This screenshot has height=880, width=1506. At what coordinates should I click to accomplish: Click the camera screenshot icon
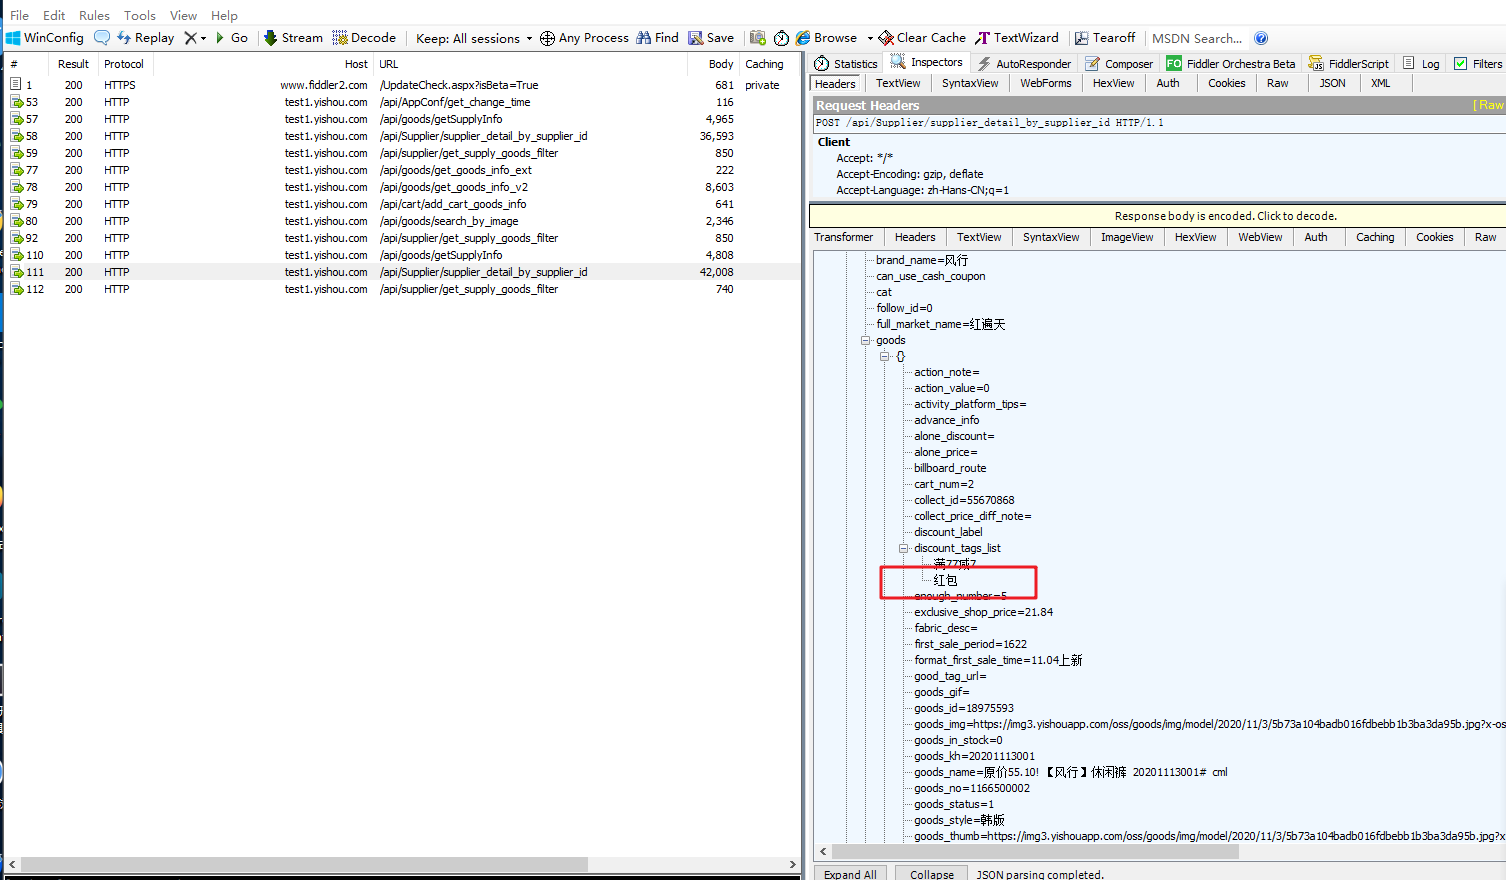click(x=758, y=38)
